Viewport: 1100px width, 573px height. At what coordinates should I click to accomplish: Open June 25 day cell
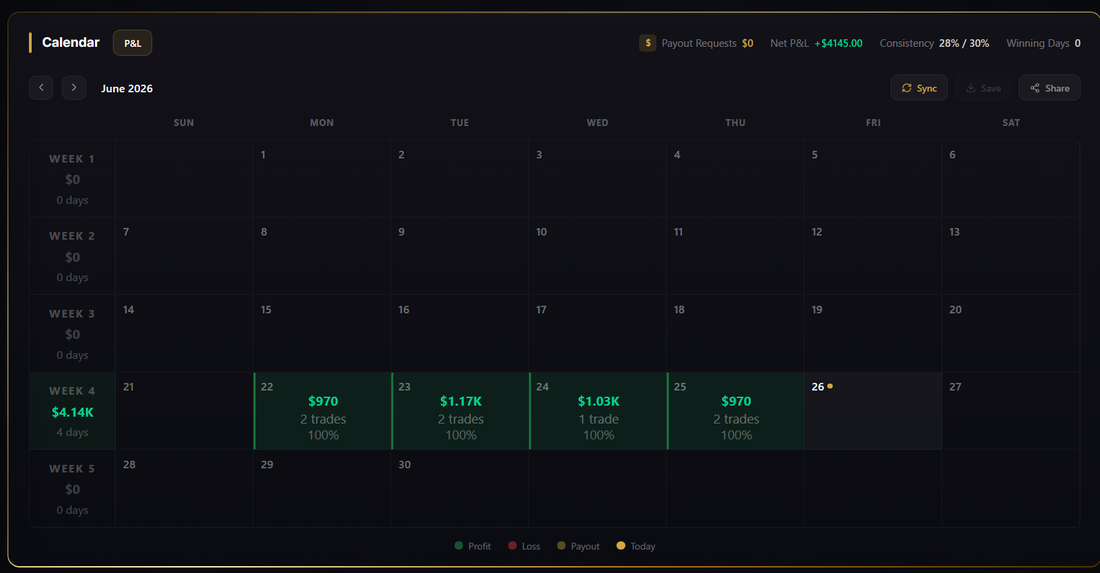point(735,411)
